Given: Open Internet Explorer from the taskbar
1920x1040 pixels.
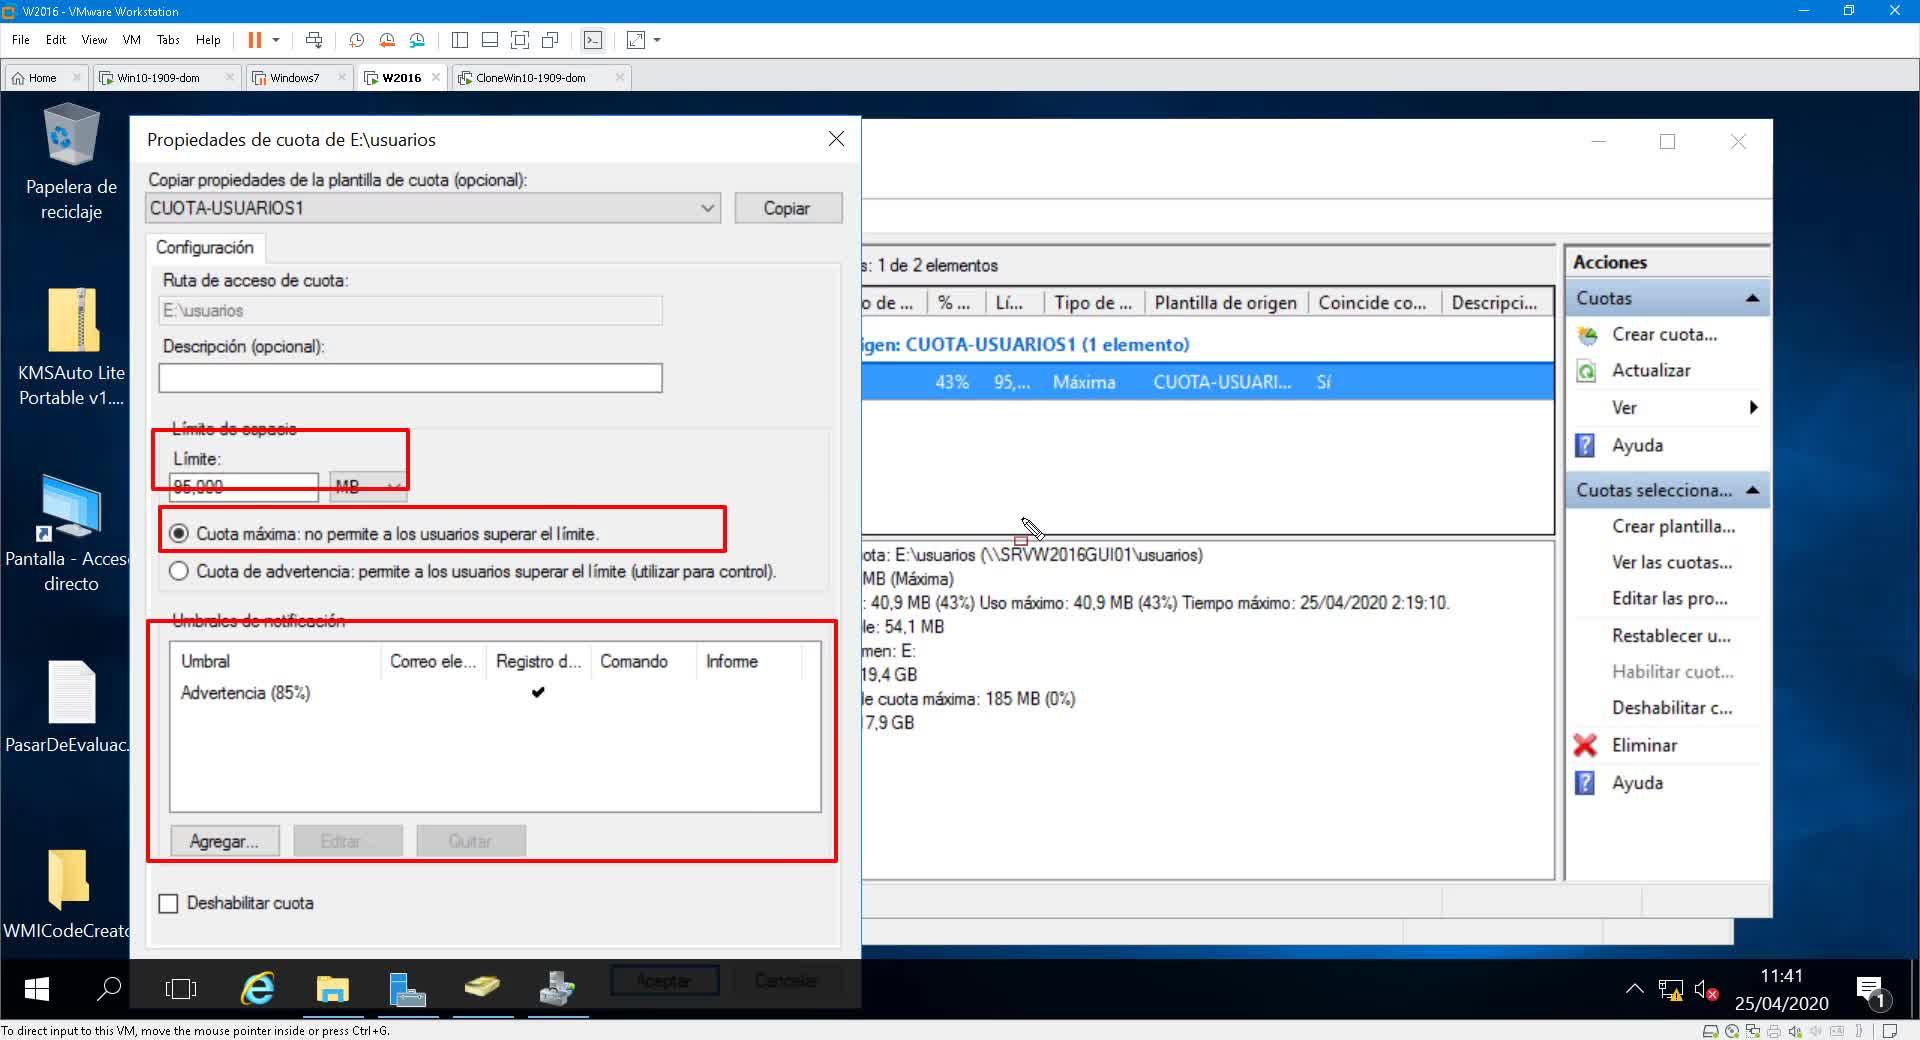Looking at the screenshot, I should pos(258,989).
